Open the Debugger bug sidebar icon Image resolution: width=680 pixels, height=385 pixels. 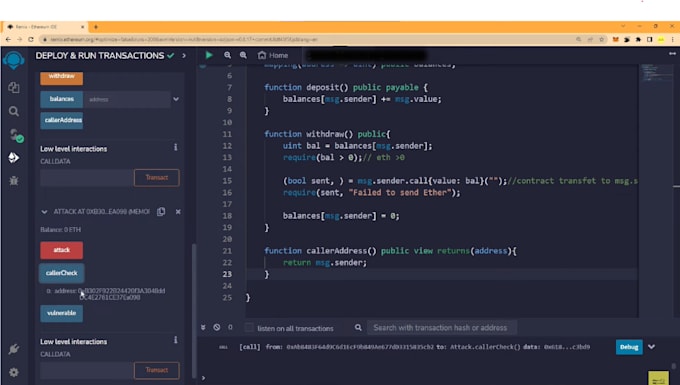click(14, 181)
